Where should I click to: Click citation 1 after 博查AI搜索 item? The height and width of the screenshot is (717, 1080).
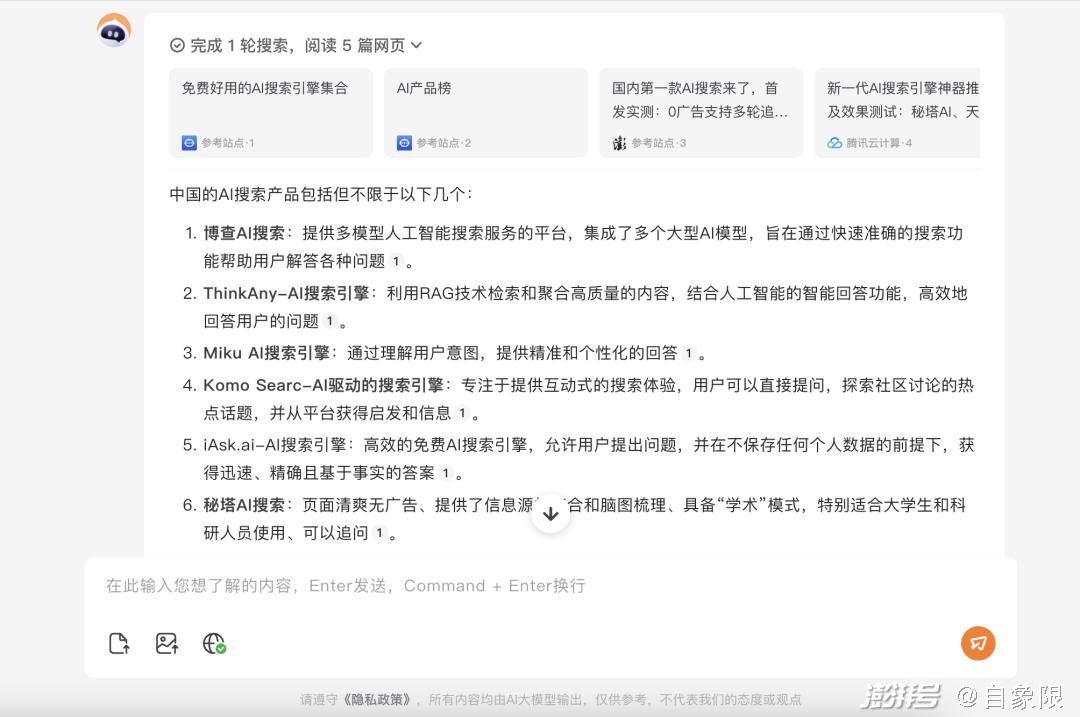pyautogui.click(x=395, y=261)
